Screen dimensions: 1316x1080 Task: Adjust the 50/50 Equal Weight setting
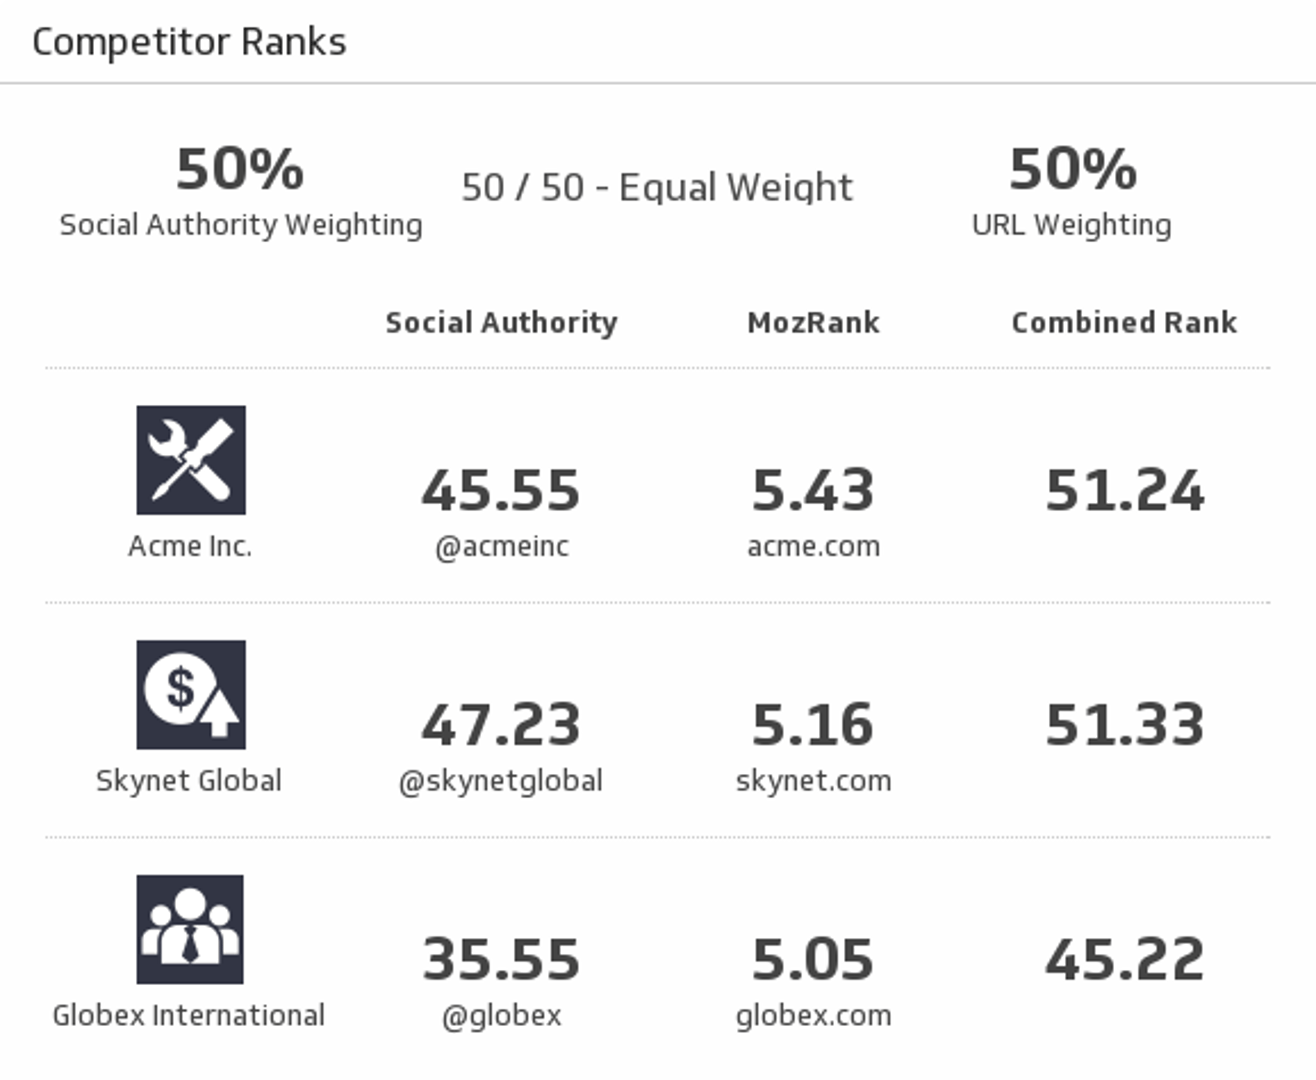click(x=656, y=186)
